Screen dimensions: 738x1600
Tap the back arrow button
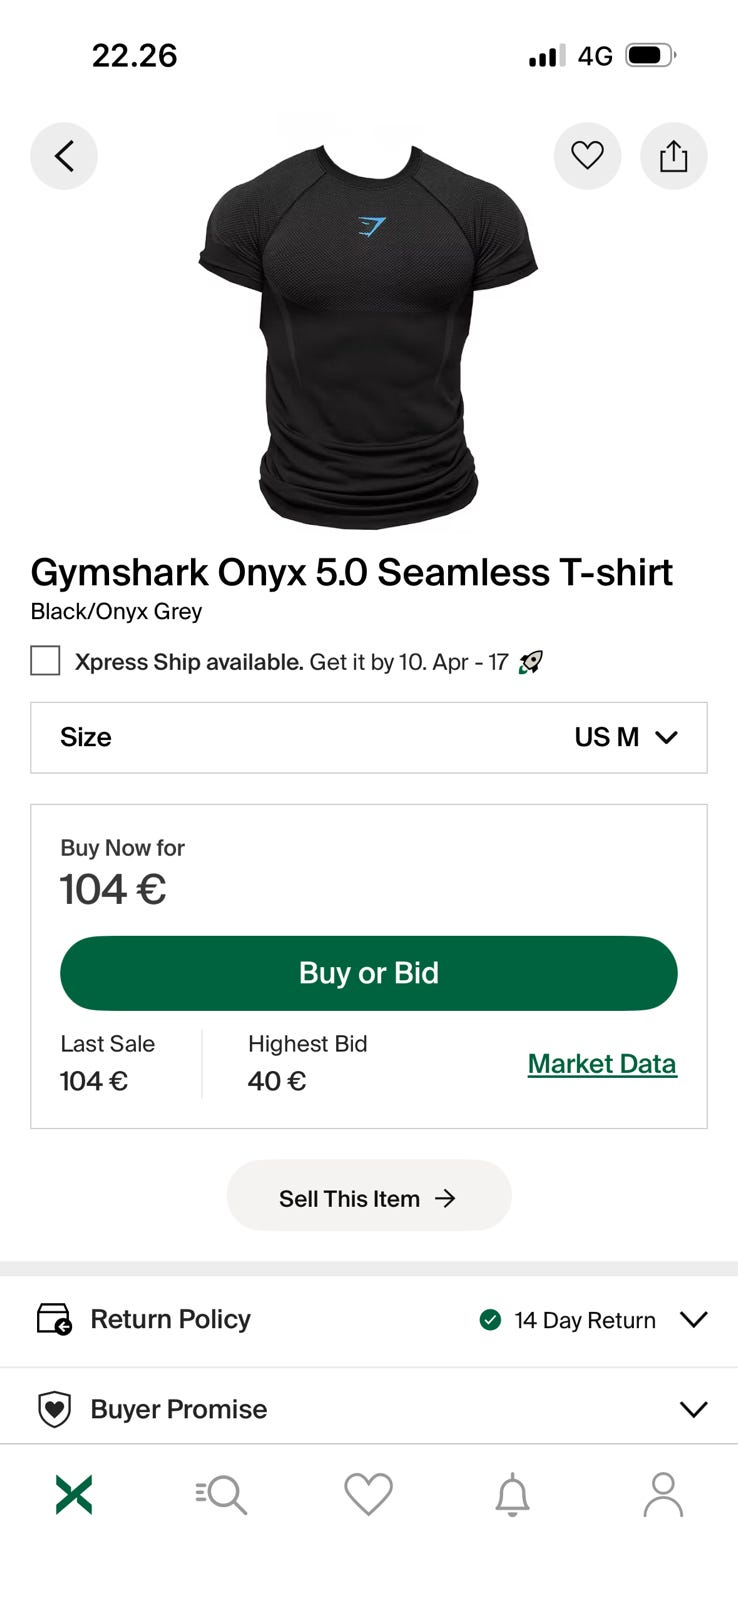click(x=64, y=156)
